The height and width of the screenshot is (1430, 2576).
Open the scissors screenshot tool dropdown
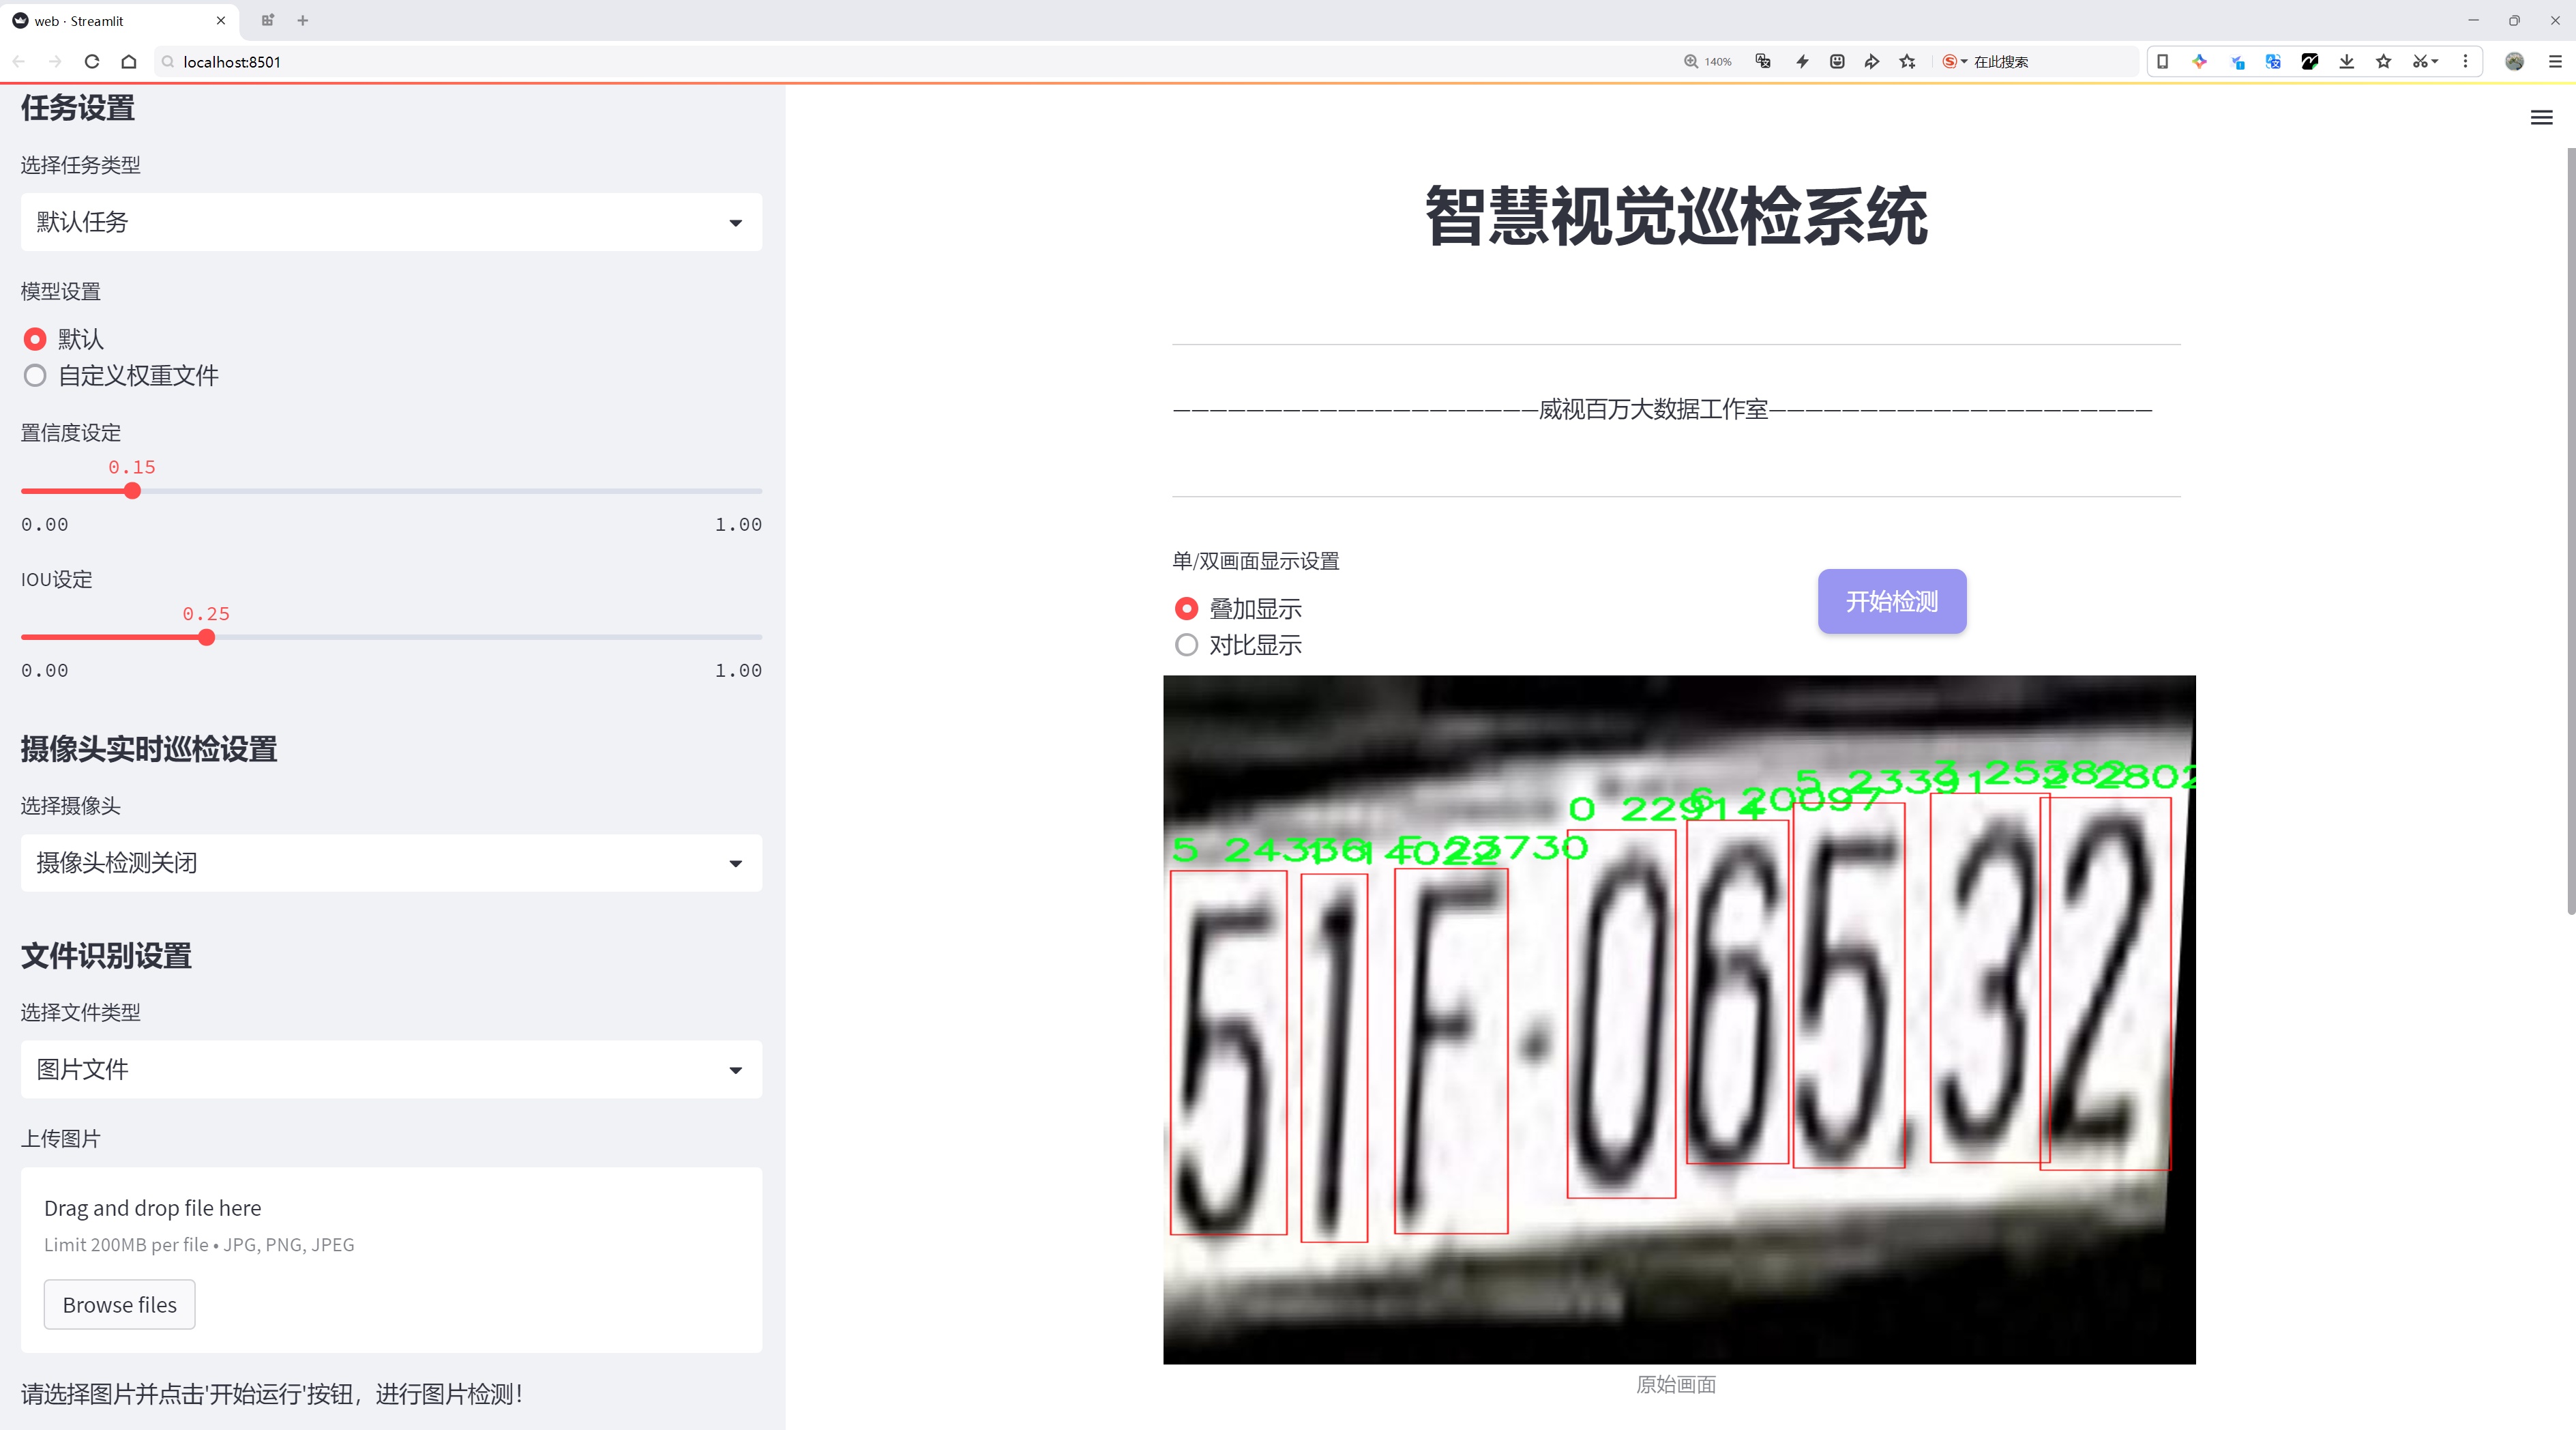pos(2425,62)
